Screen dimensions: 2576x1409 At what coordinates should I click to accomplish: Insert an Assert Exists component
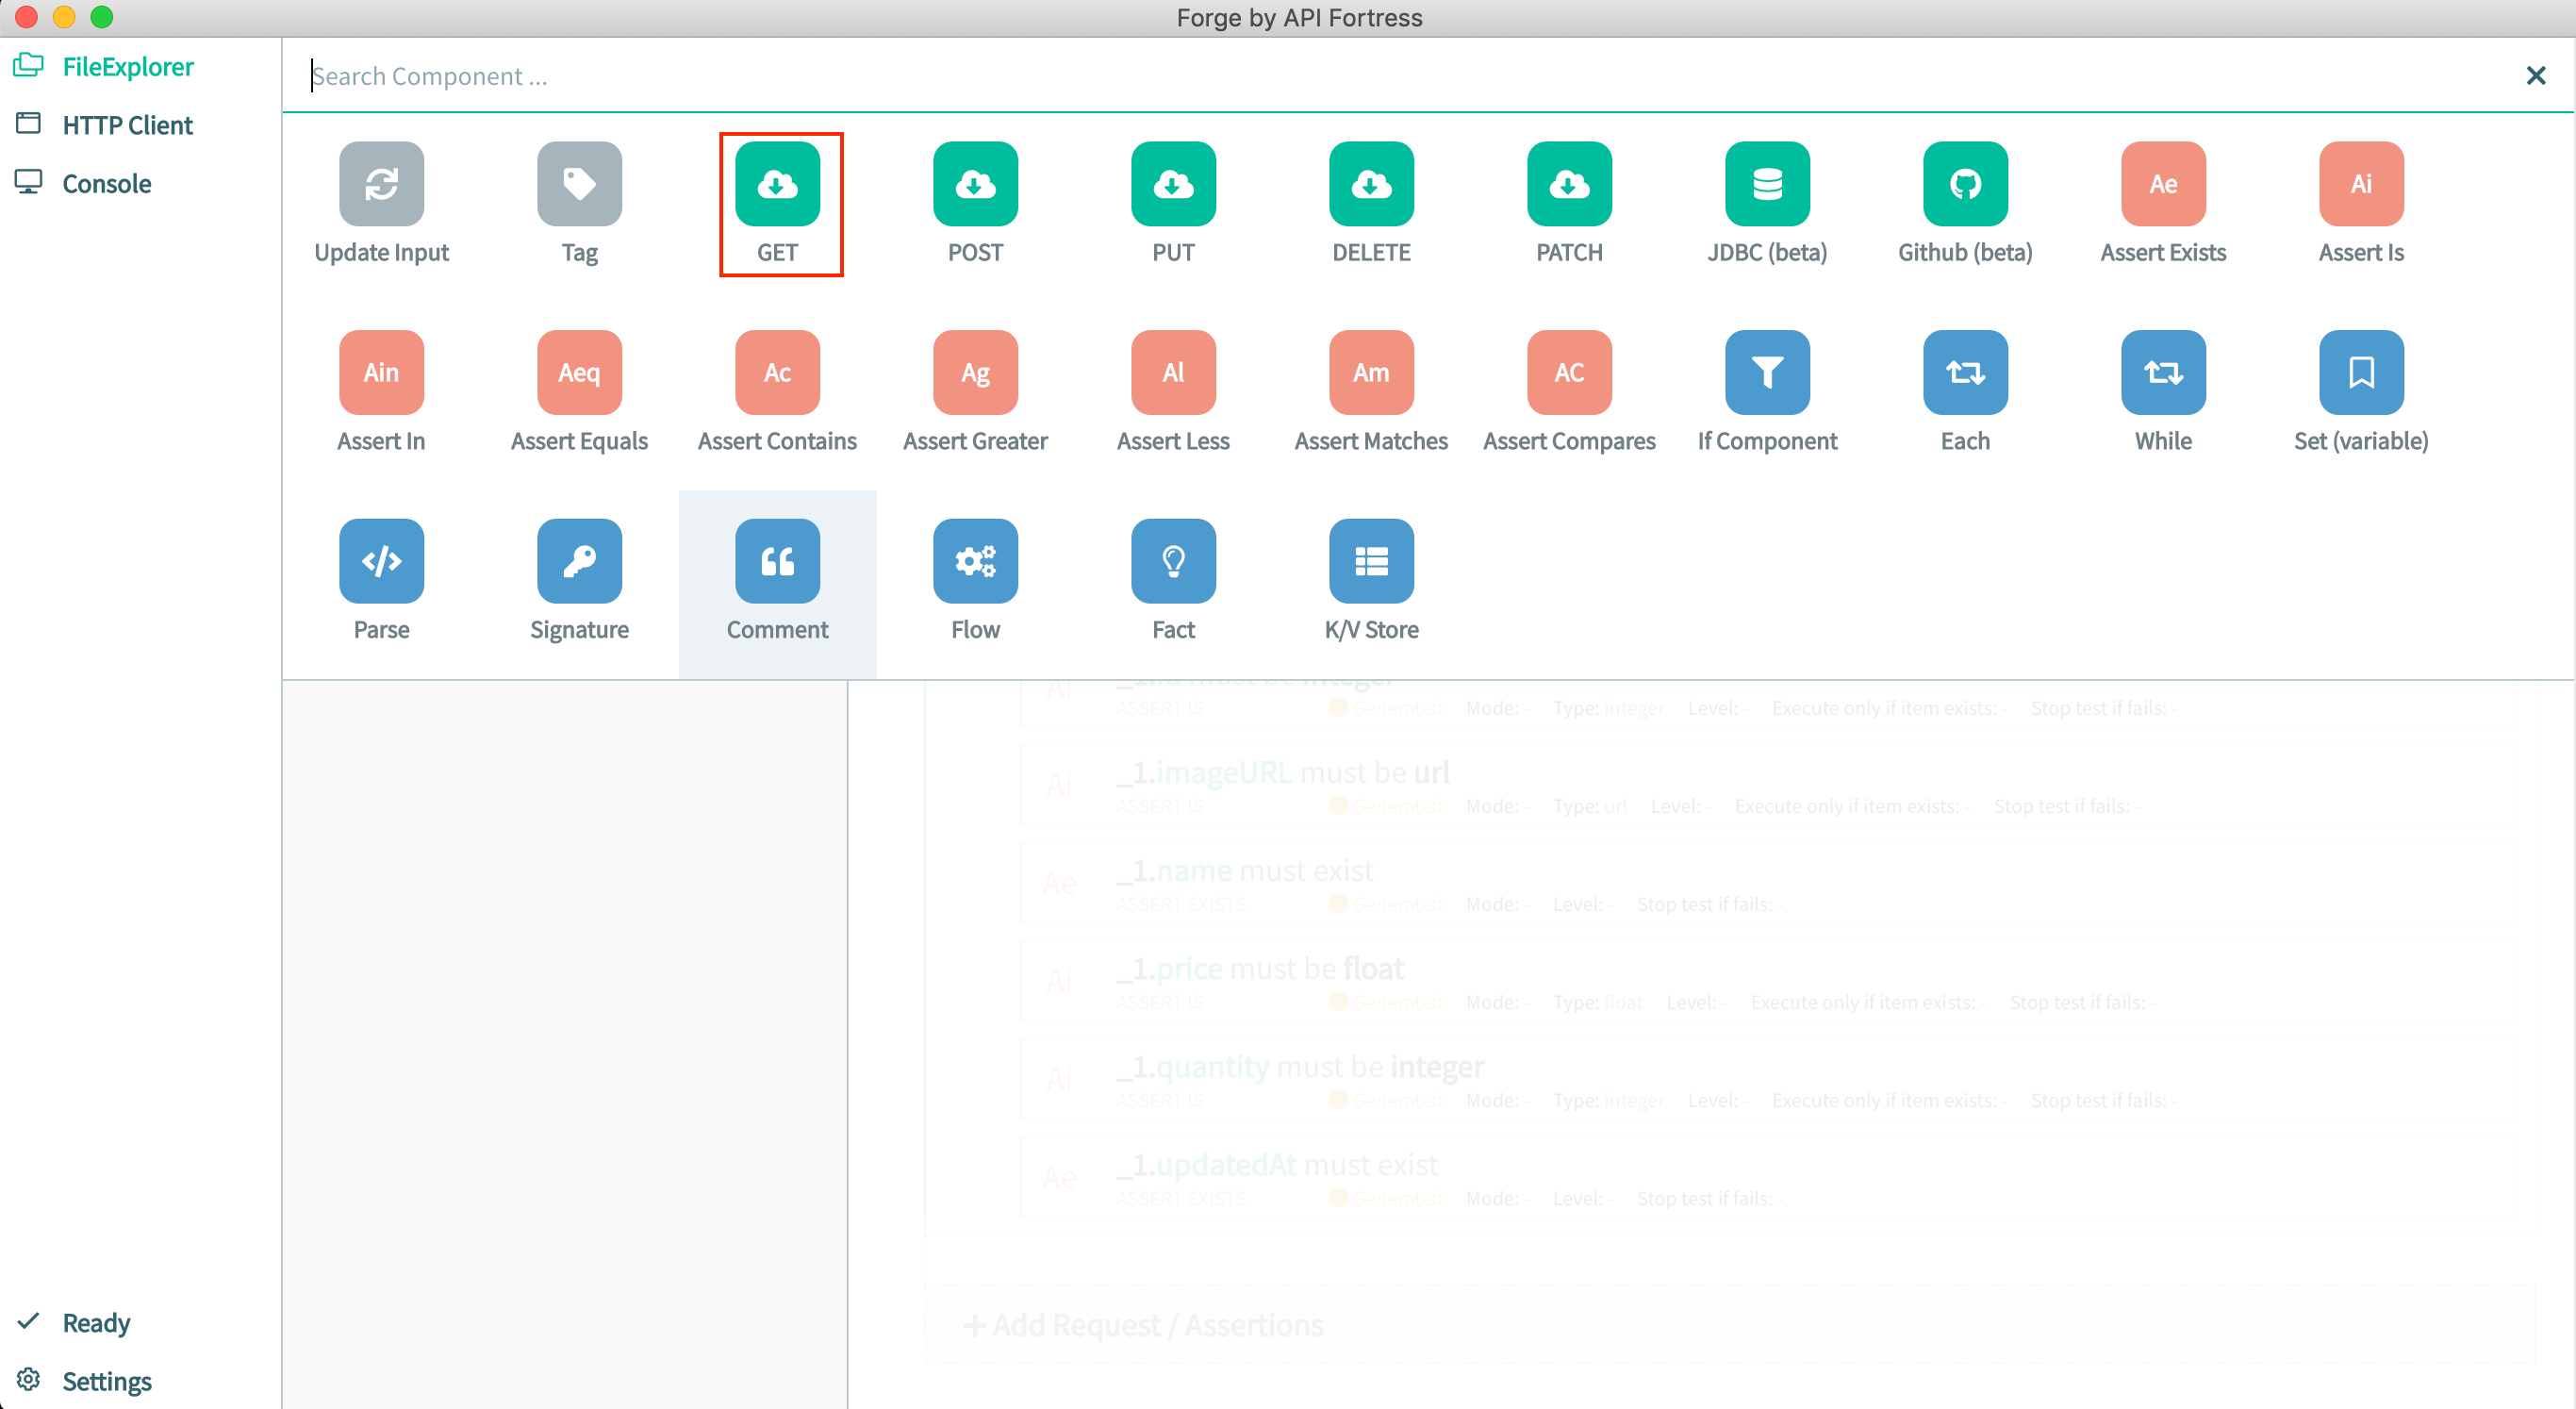point(2161,200)
